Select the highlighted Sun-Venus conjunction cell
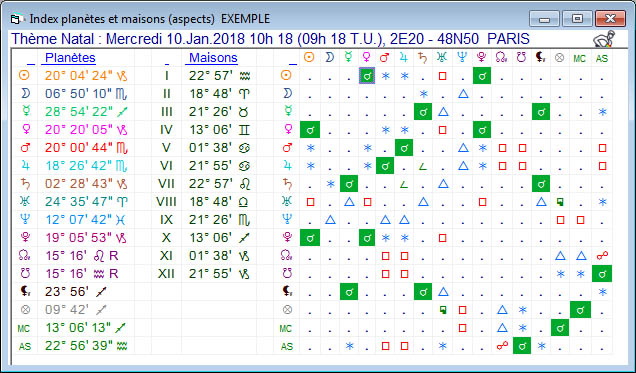This screenshot has height=373, width=636. 367,76
